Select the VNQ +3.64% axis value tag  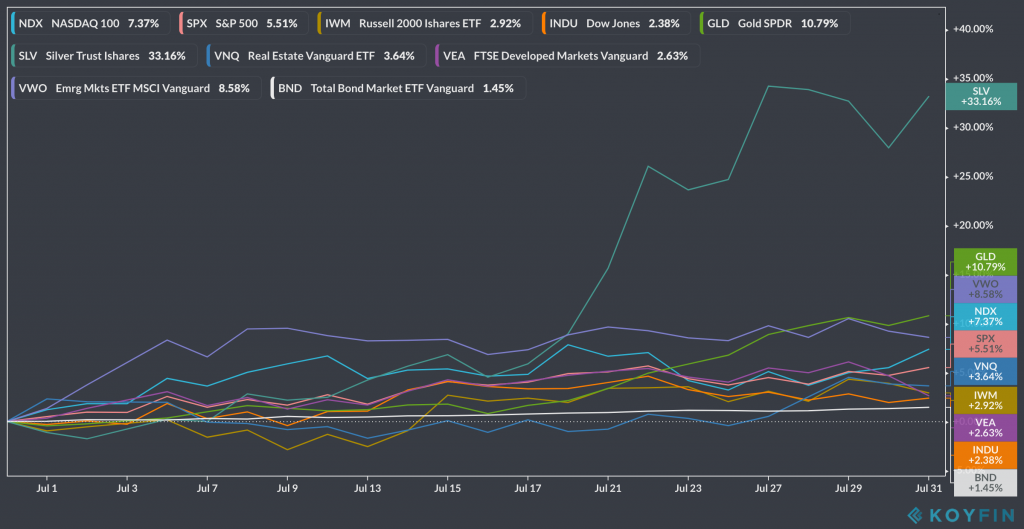click(x=986, y=371)
